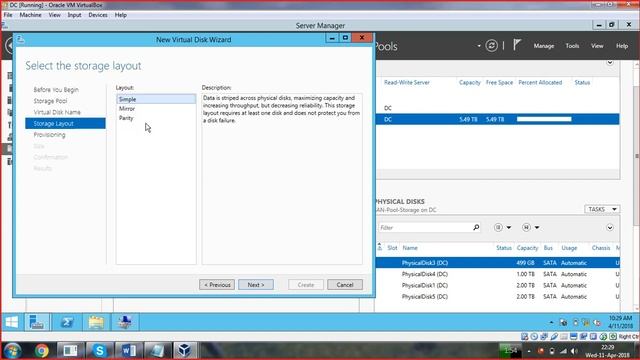This screenshot has height=360, width=640.
Task: Select PhysicalDisk4 (DC) row
Action: click(x=497, y=274)
